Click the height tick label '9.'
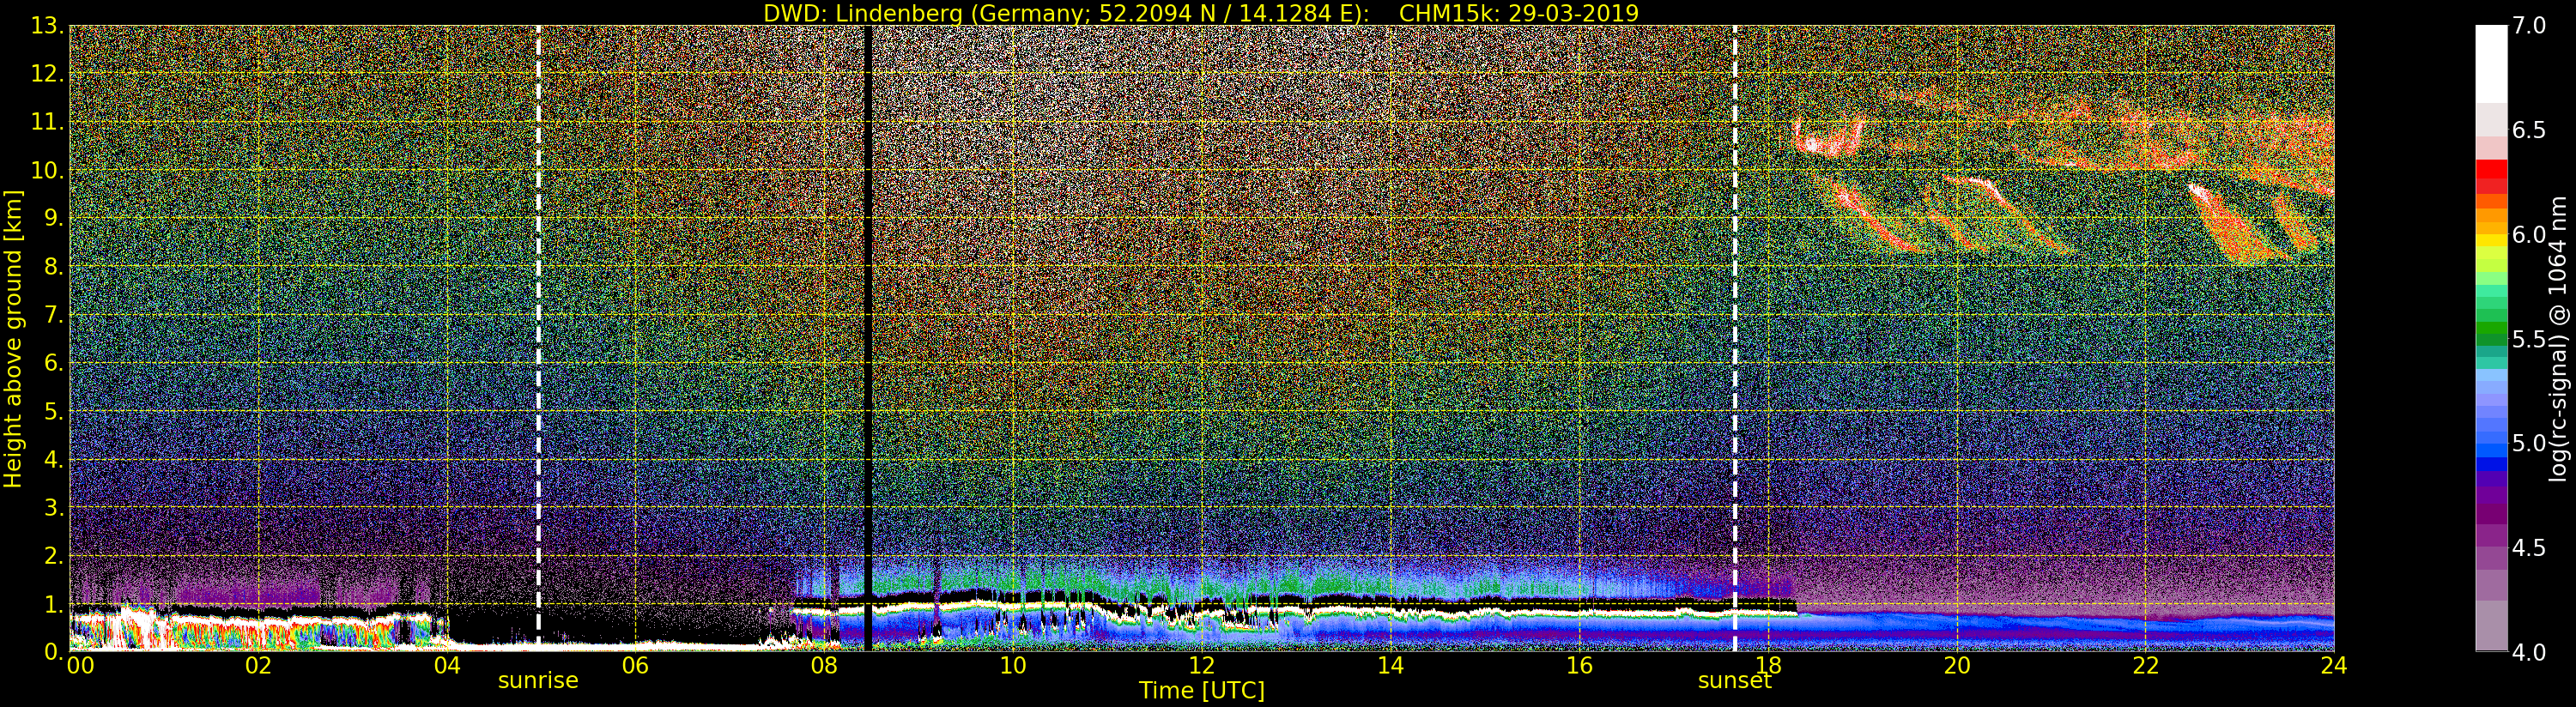Image resolution: width=2576 pixels, height=707 pixels. tap(54, 218)
